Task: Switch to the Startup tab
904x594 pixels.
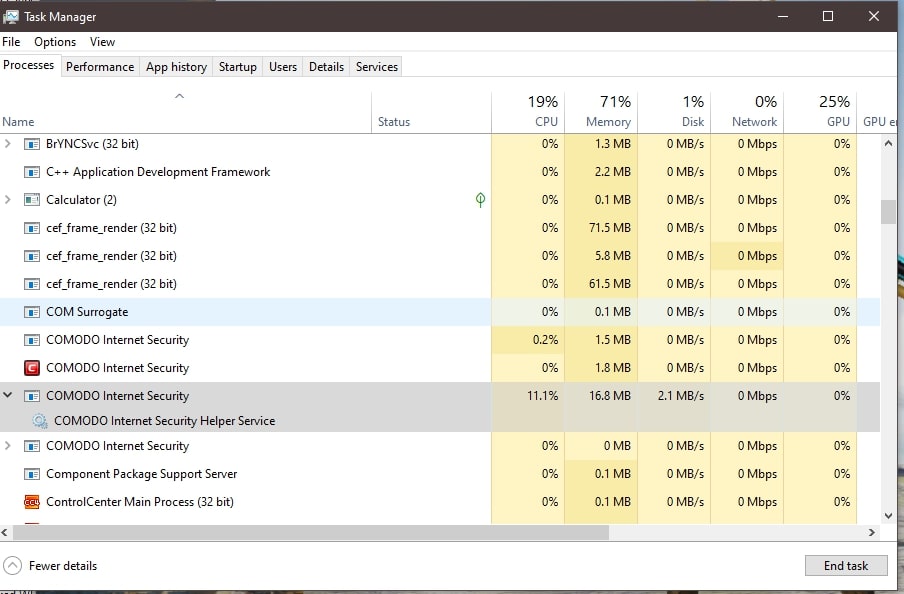Action: pyautogui.click(x=238, y=67)
